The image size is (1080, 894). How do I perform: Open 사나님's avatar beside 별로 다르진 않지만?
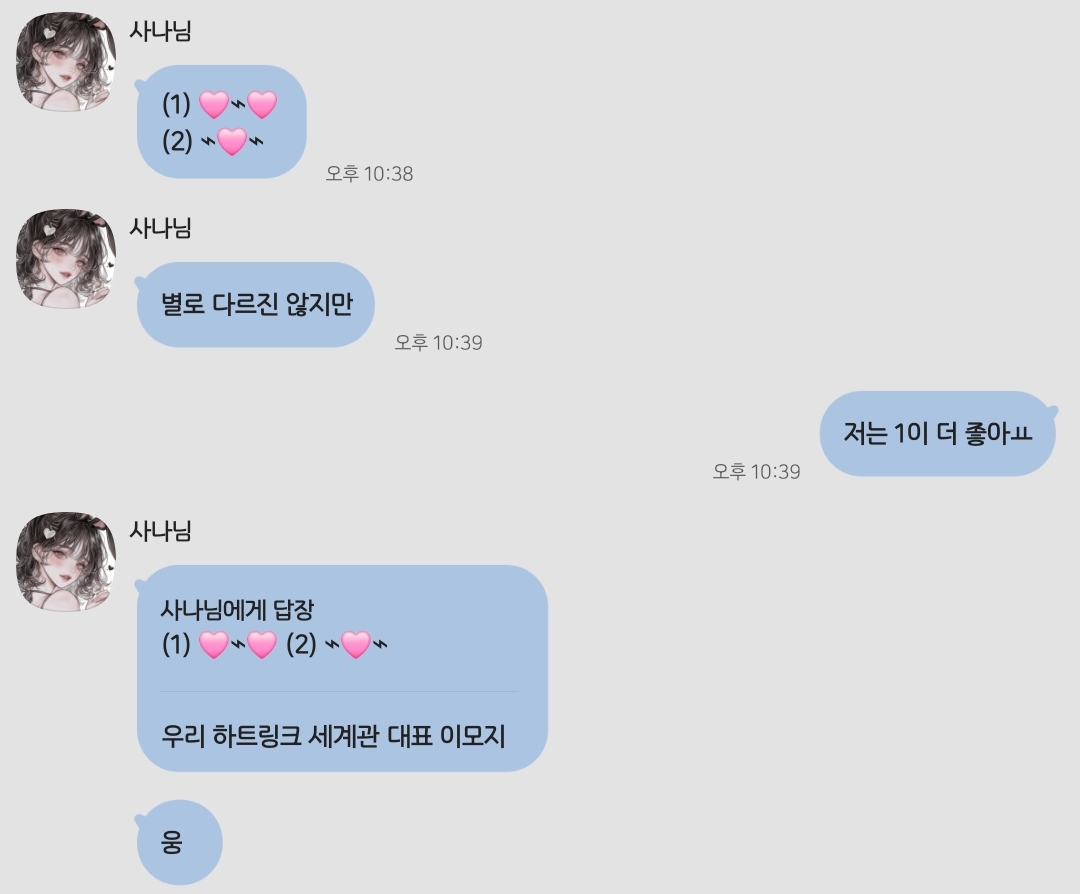(65, 259)
